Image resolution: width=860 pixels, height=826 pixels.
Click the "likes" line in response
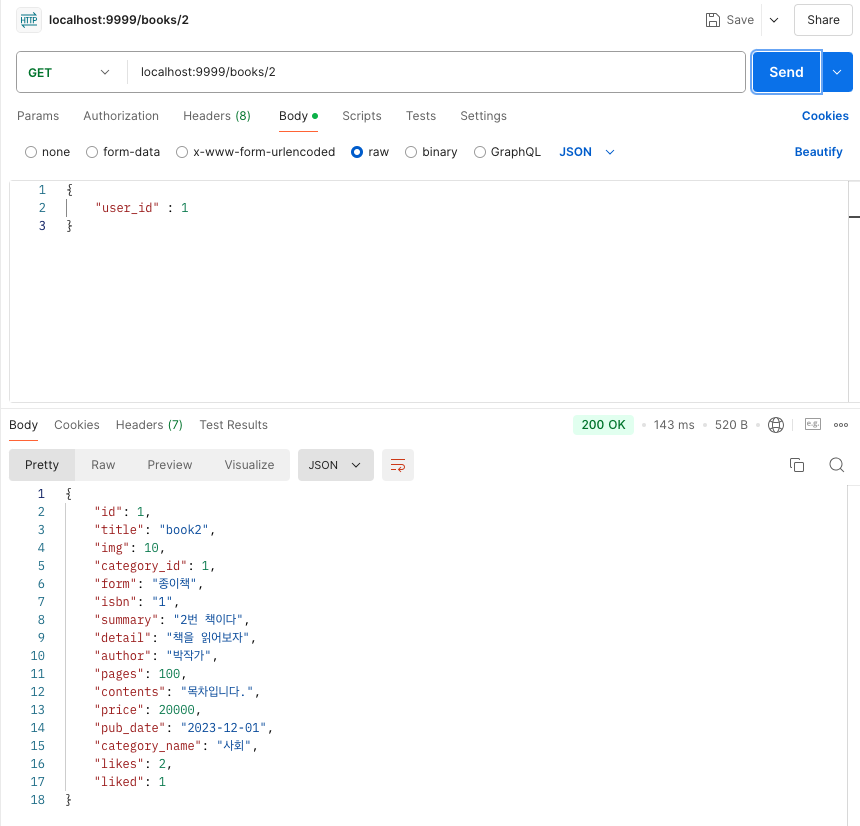133,764
